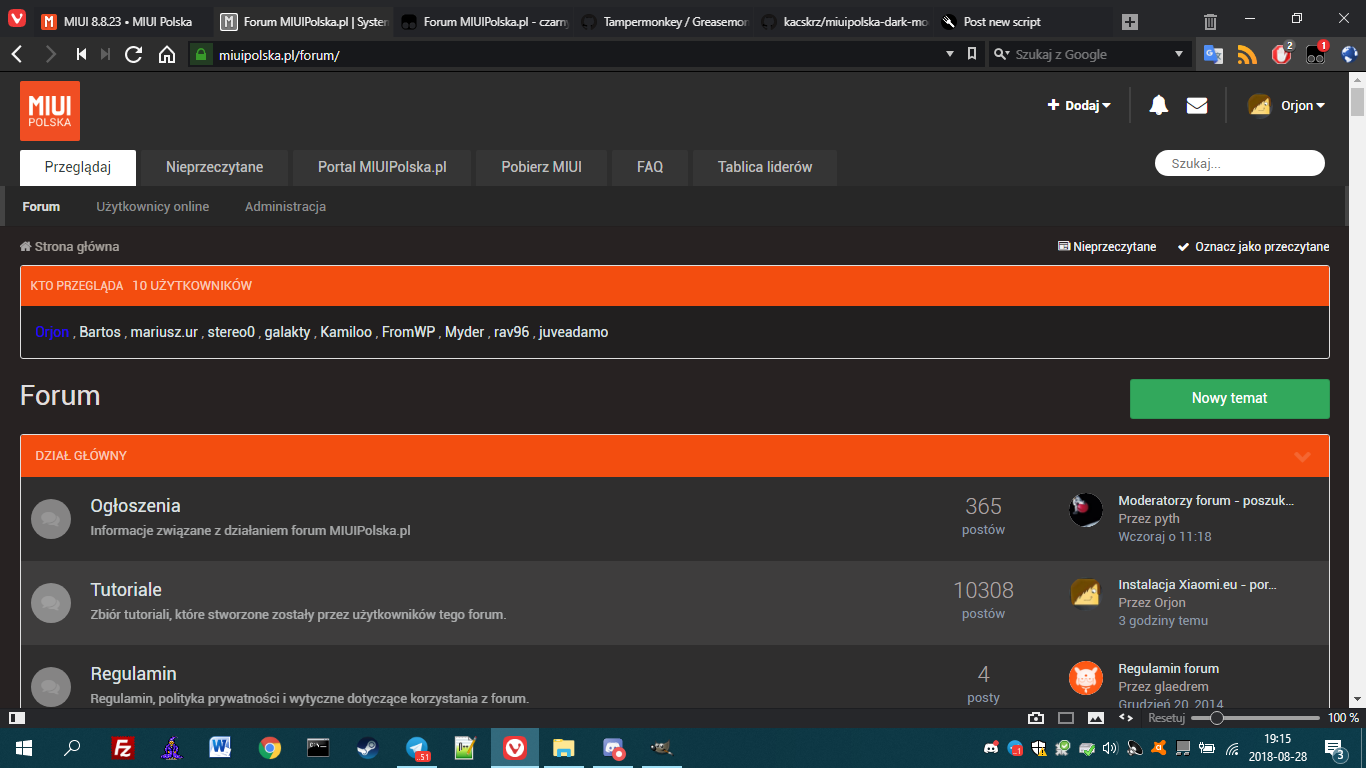The height and width of the screenshot is (768, 1366).
Task: Open the Tablica liderów tab
Action: (764, 167)
